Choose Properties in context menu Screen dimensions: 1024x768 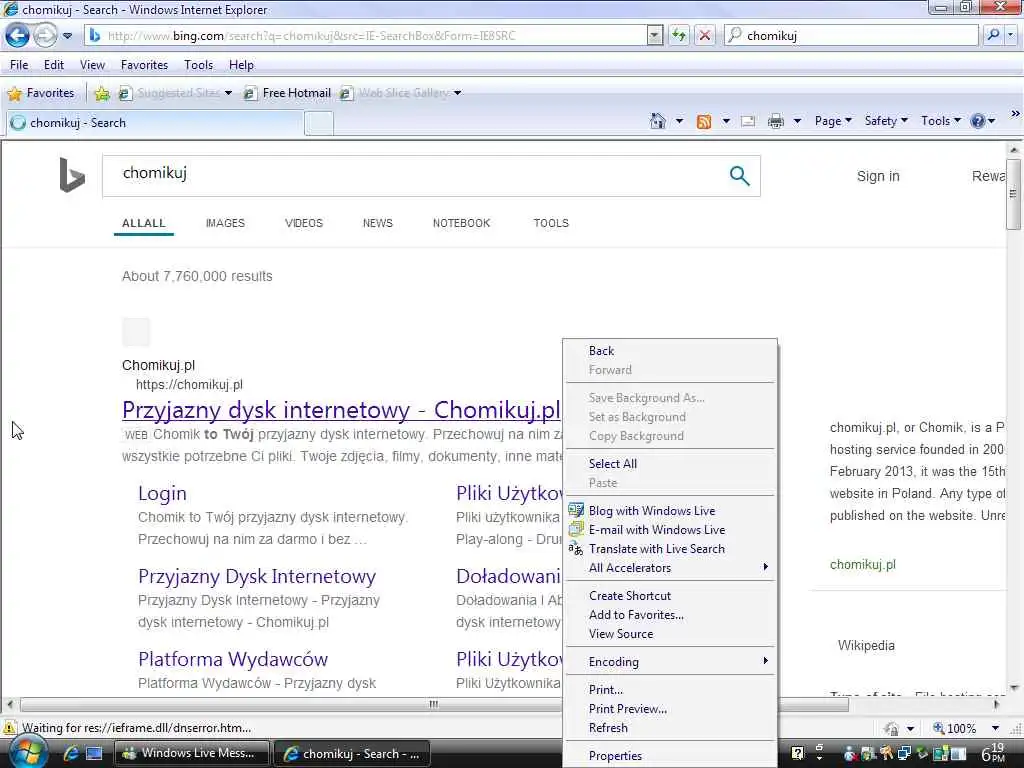[671, 756]
